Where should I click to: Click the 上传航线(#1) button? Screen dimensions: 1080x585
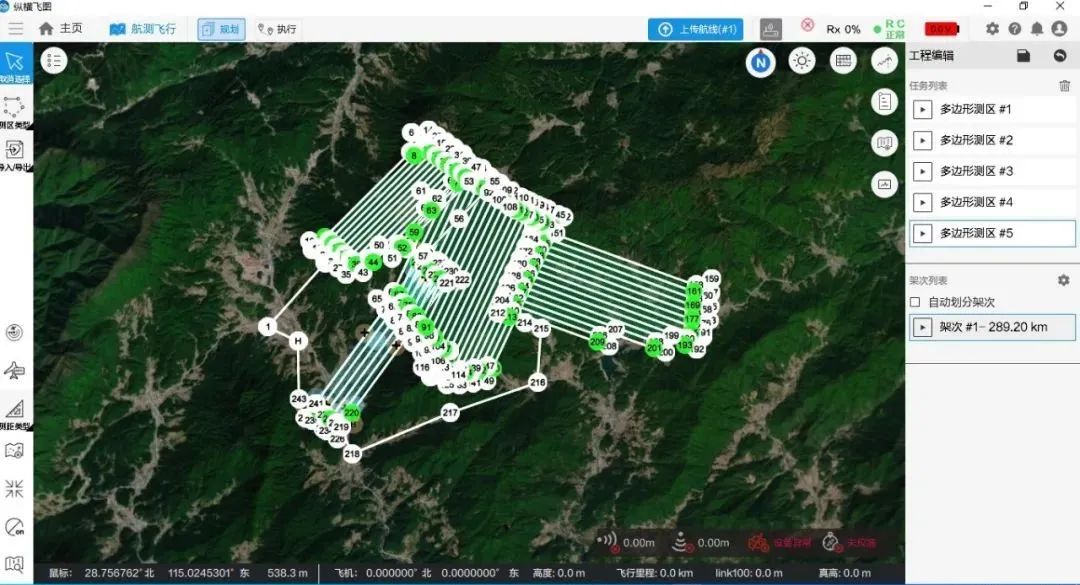click(696, 29)
